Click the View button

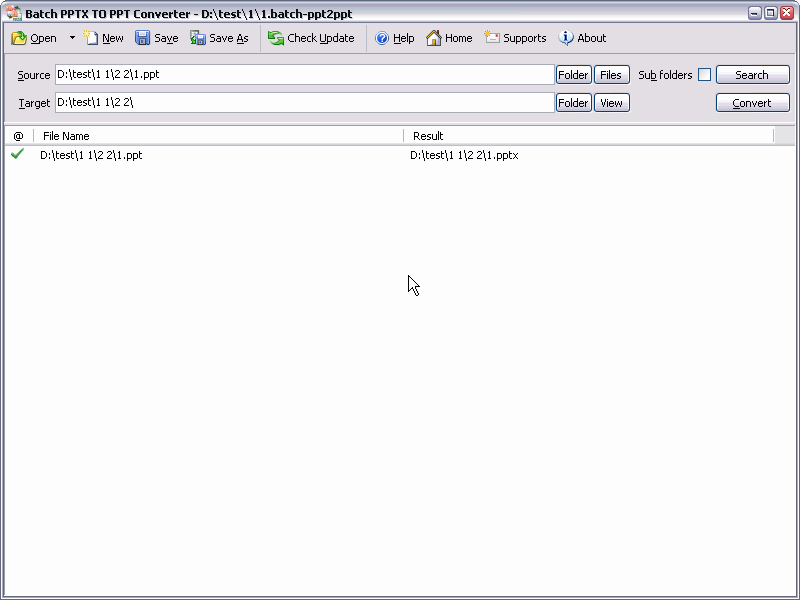coord(611,103)
